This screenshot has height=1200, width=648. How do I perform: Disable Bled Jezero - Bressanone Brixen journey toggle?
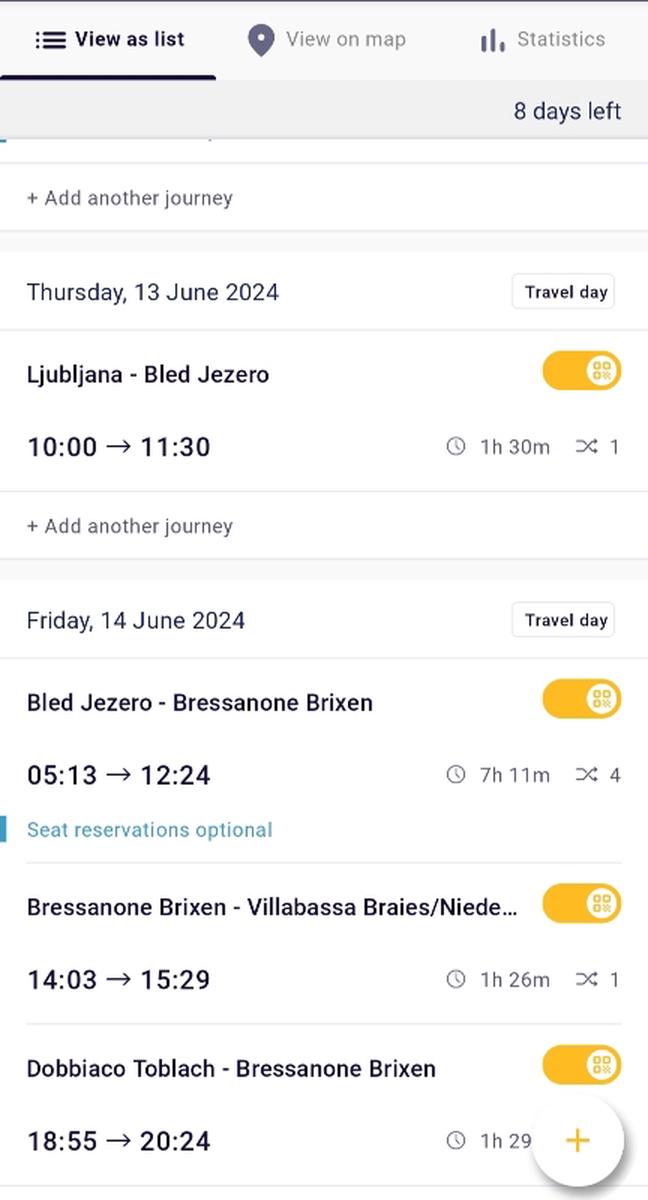click(x=581, y=699)
